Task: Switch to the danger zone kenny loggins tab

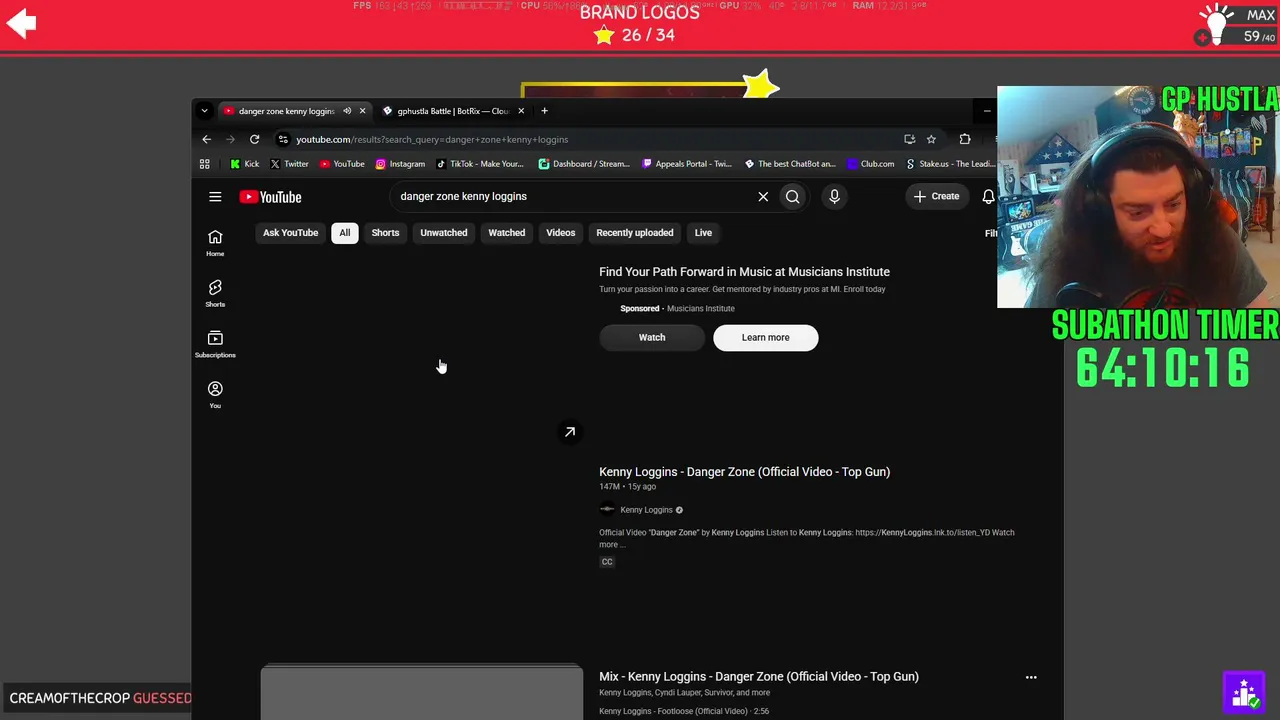Action: (x=286, y=111)
